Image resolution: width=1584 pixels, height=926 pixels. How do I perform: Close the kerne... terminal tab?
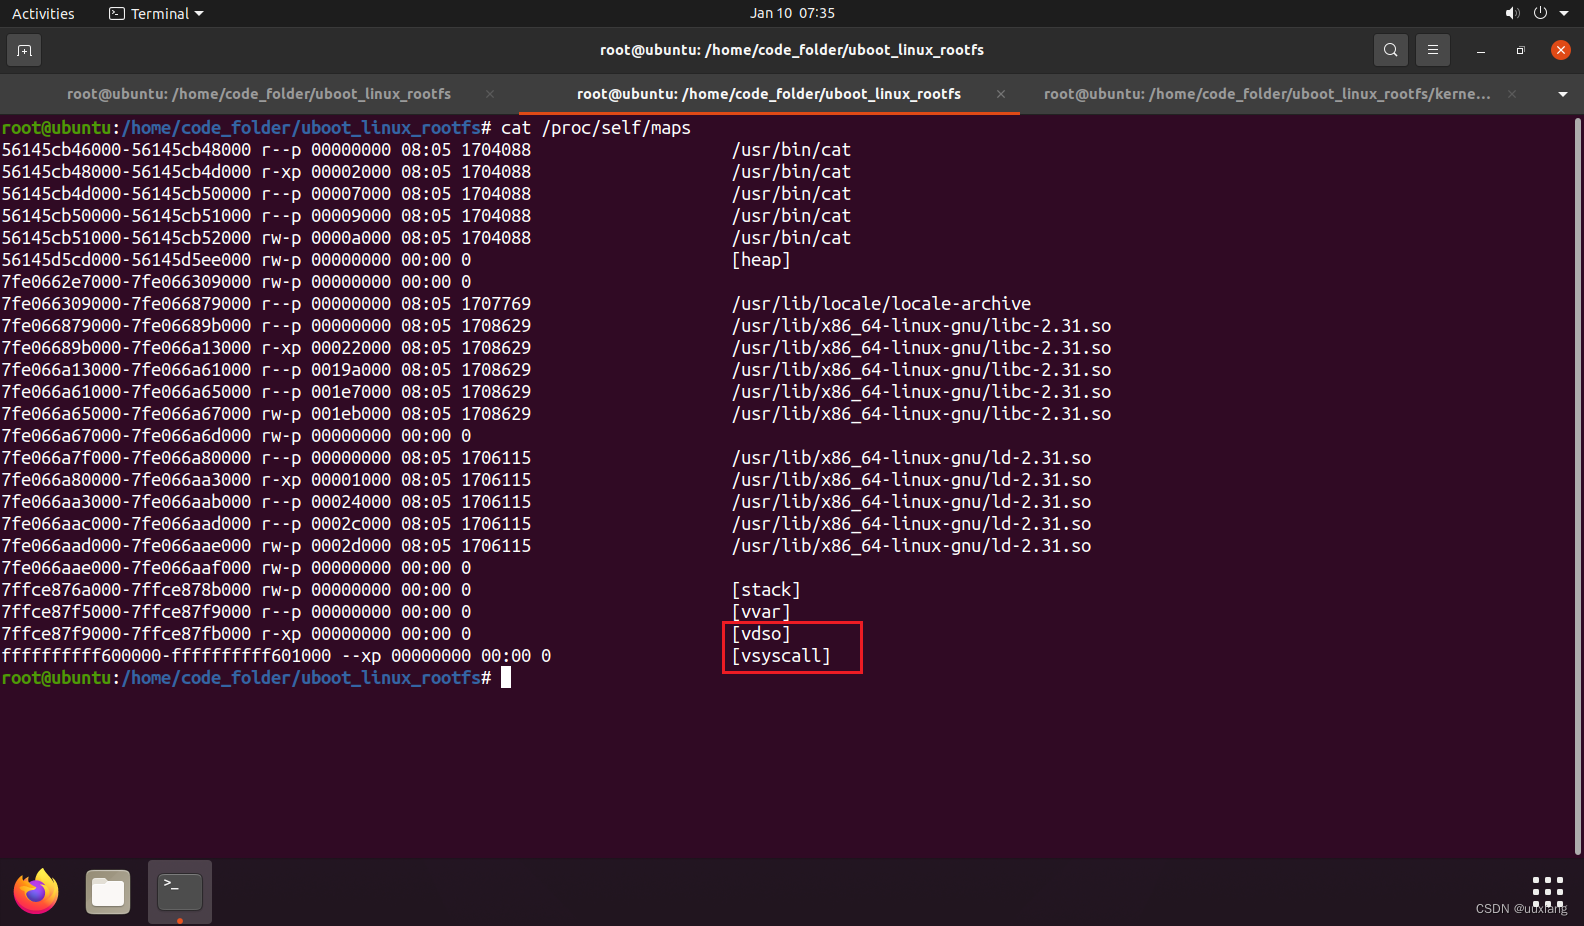(x=1512, y=94)
